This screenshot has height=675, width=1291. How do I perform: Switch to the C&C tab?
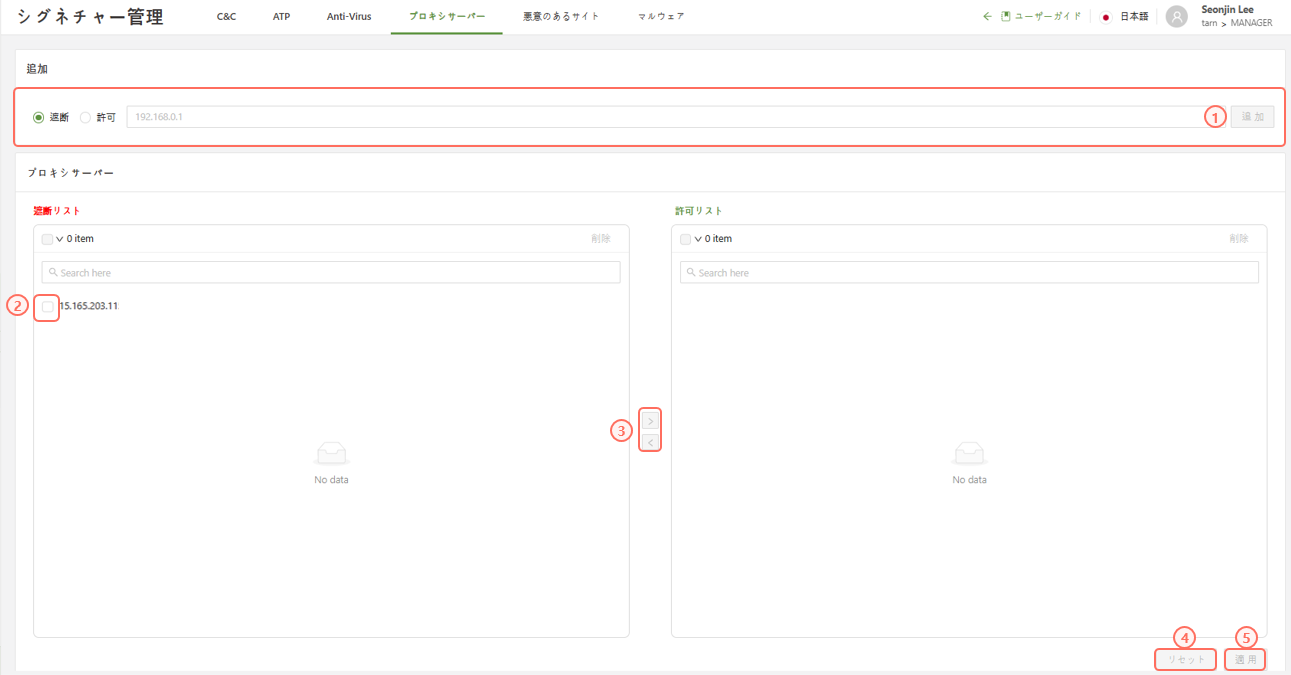pyautogui.click(x=226, y=17)
